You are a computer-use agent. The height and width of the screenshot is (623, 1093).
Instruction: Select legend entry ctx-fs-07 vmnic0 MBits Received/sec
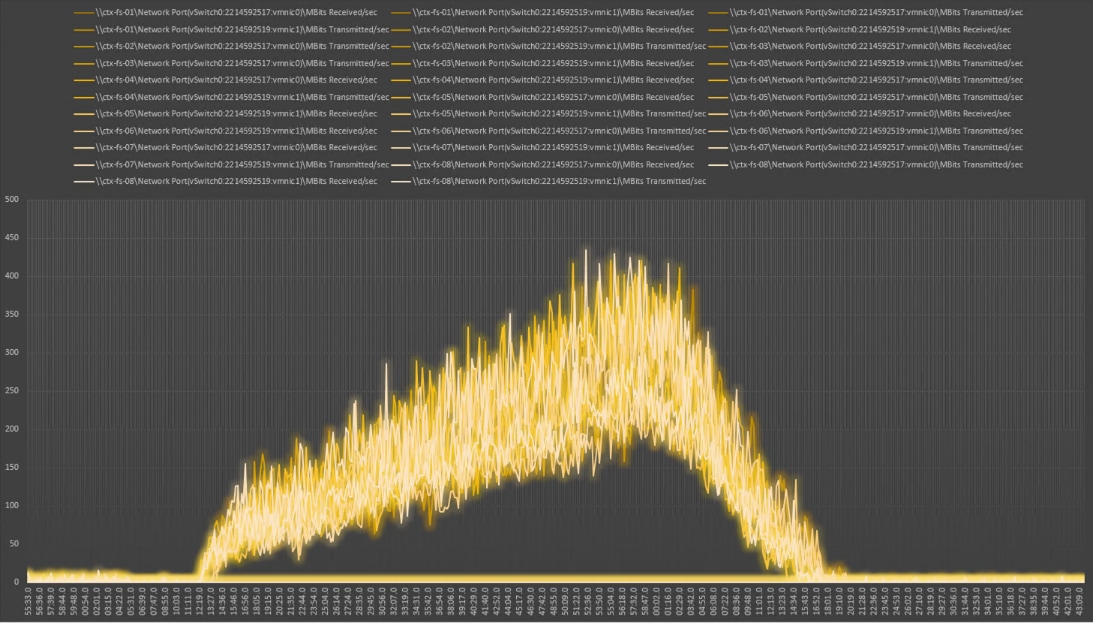click(225, 147)
